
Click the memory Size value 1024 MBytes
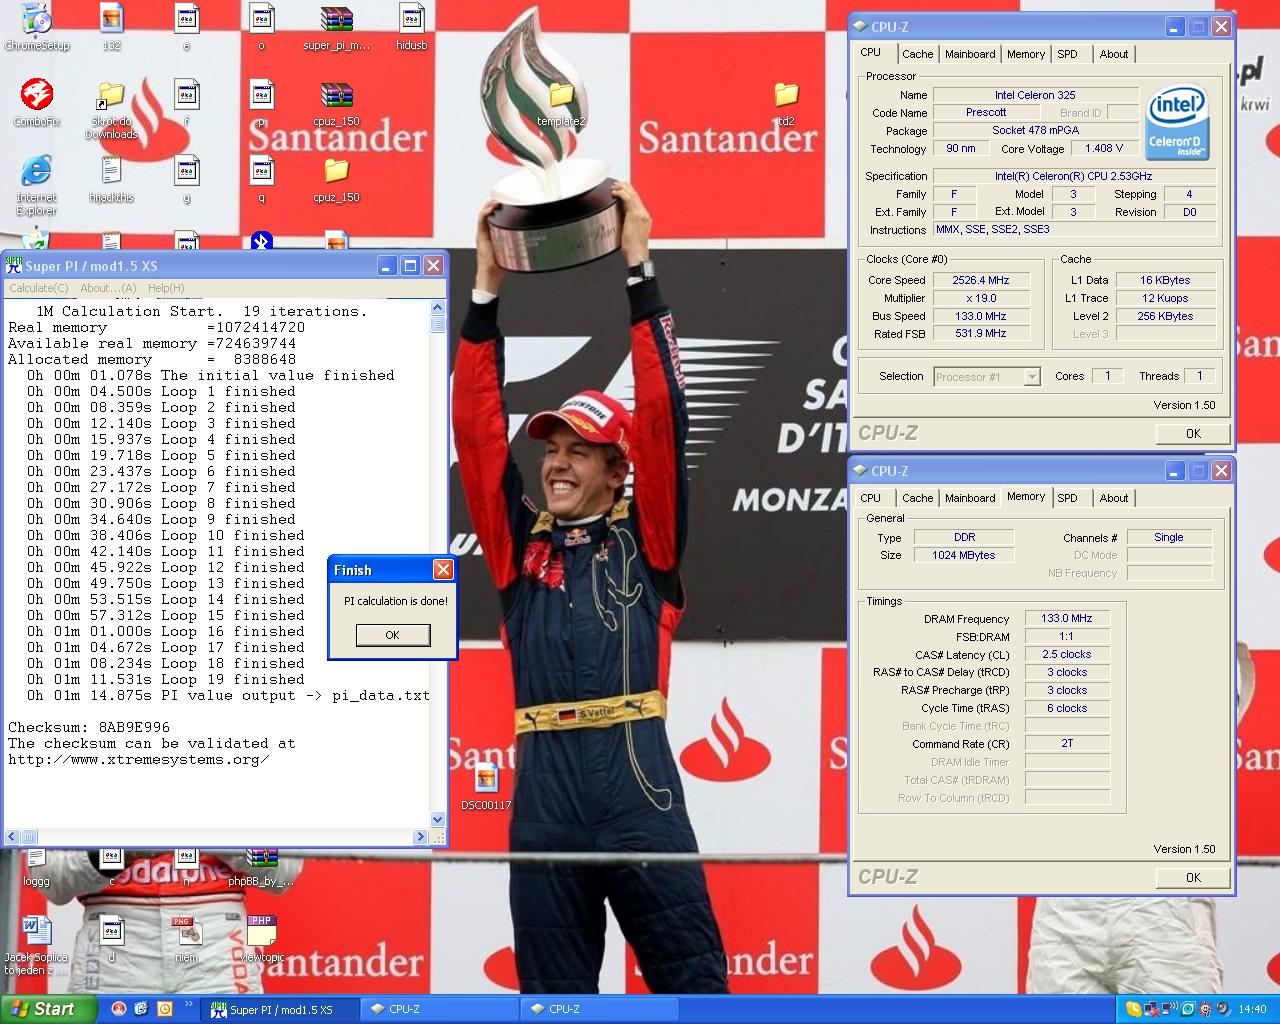click(964, 555)
